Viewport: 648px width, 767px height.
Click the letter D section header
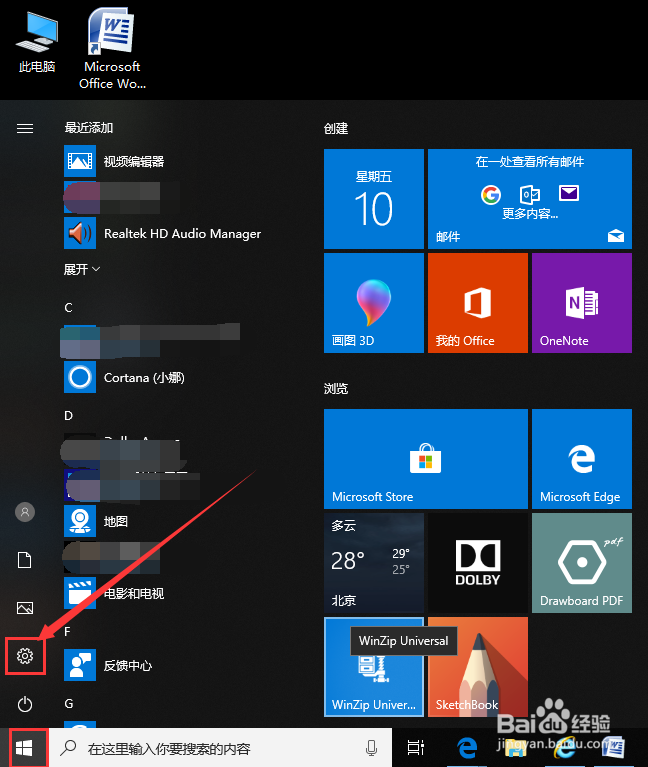68,416
